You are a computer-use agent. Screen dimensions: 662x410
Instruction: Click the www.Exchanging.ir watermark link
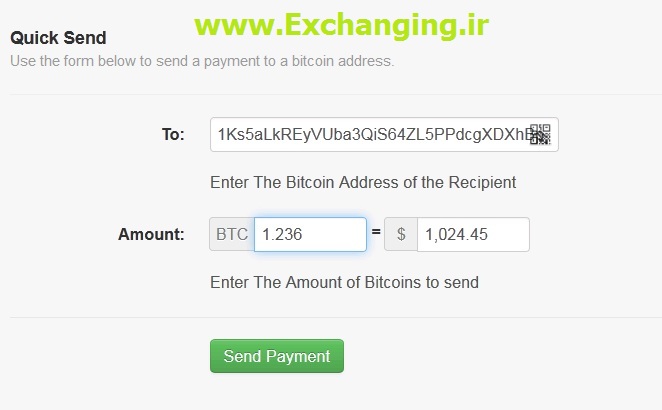click(x=342, y=25)
